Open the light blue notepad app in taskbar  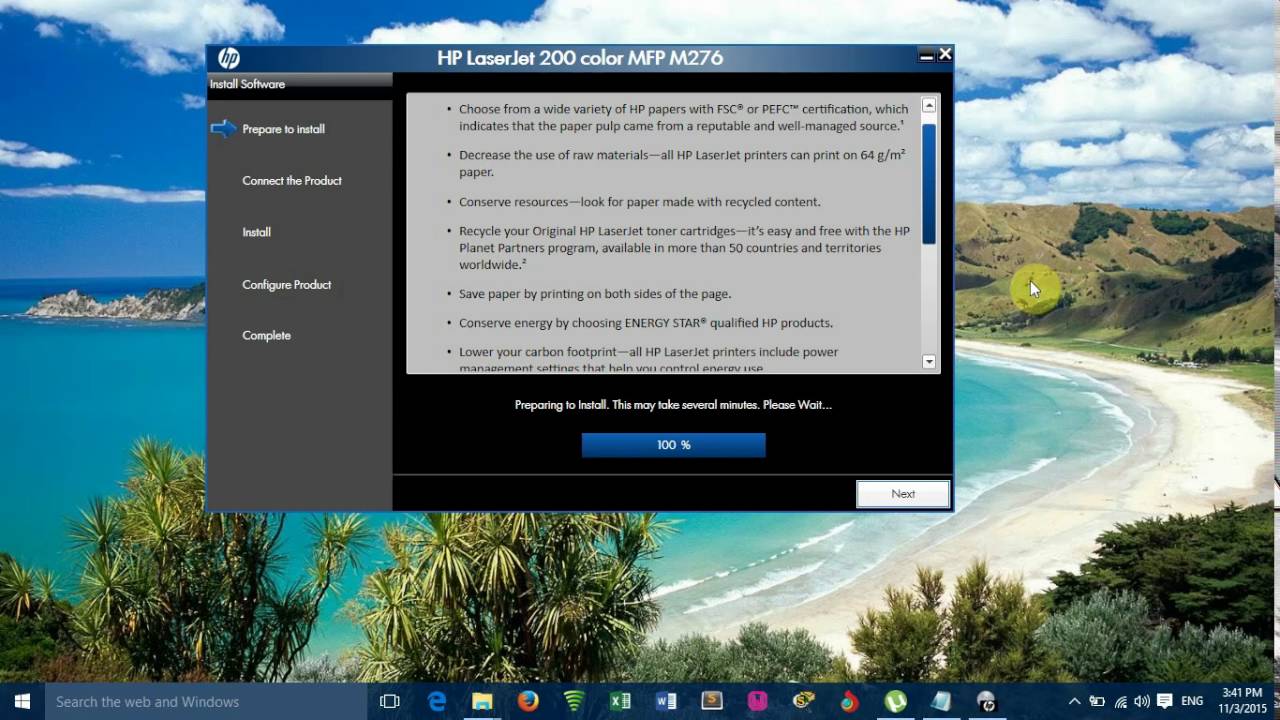click(941, 702)
